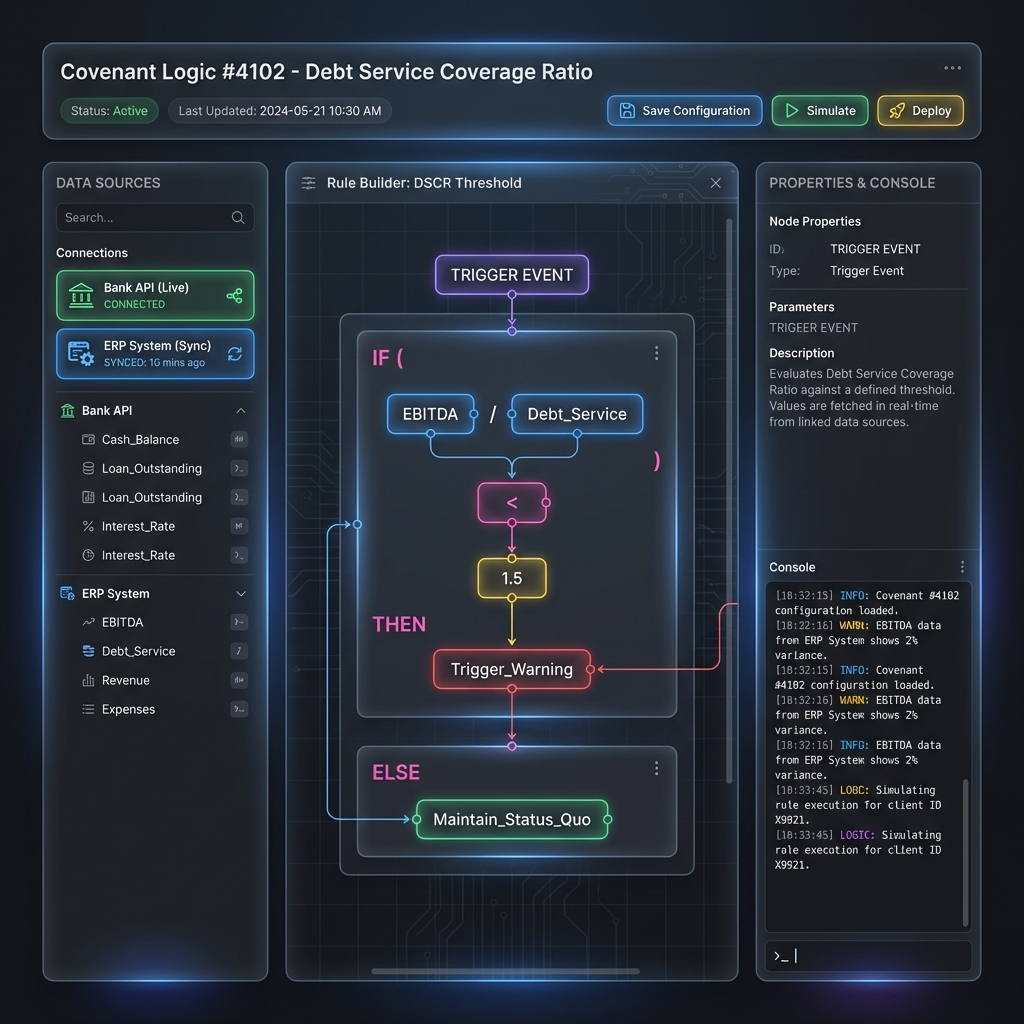The image size is (1024, 1024).
Task: Run the Simulate button
Action: click(x=820, y=110)
